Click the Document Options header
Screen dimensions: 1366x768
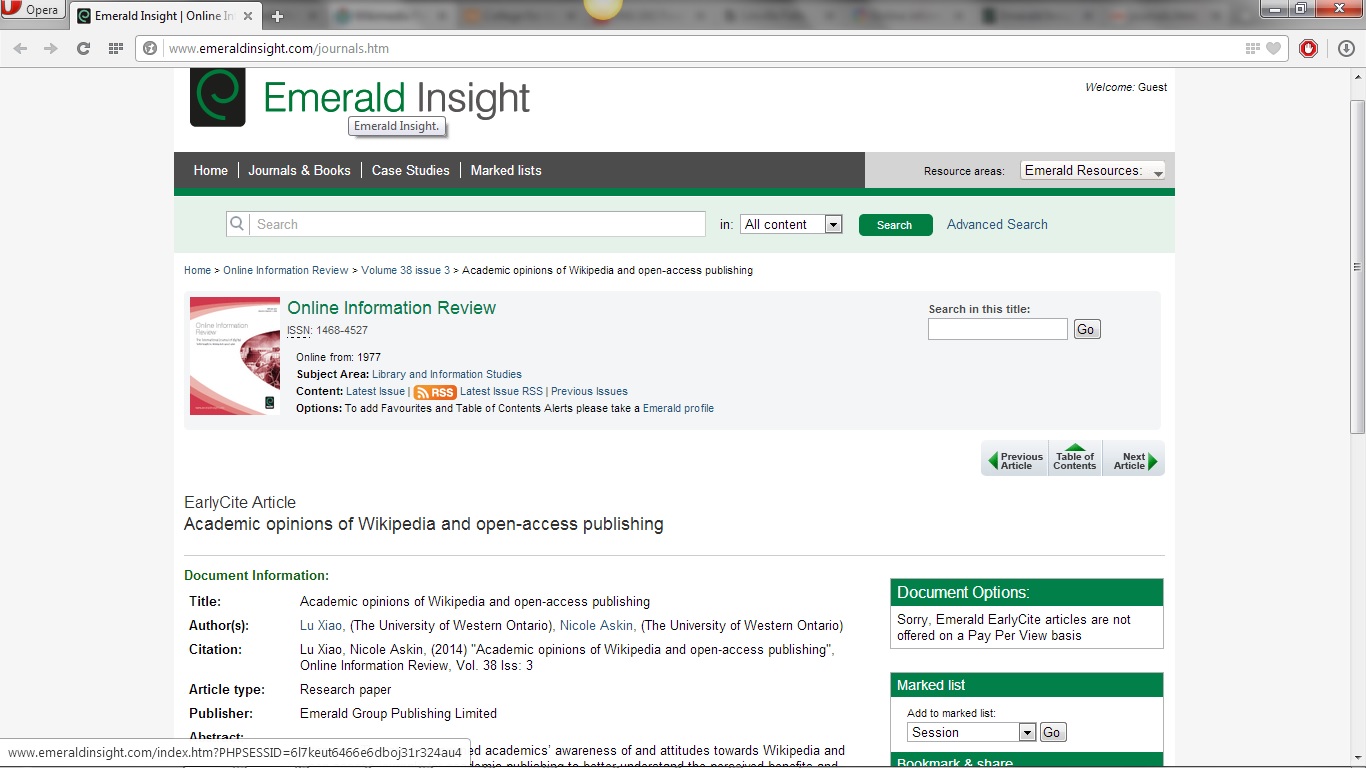[1027, 592]
